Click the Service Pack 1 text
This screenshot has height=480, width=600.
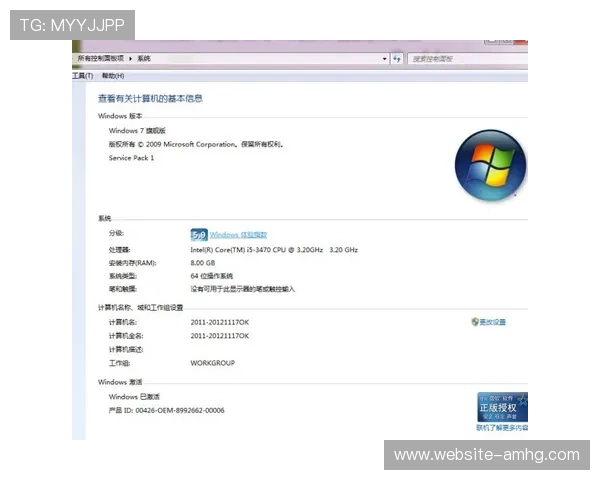(131, 158)
